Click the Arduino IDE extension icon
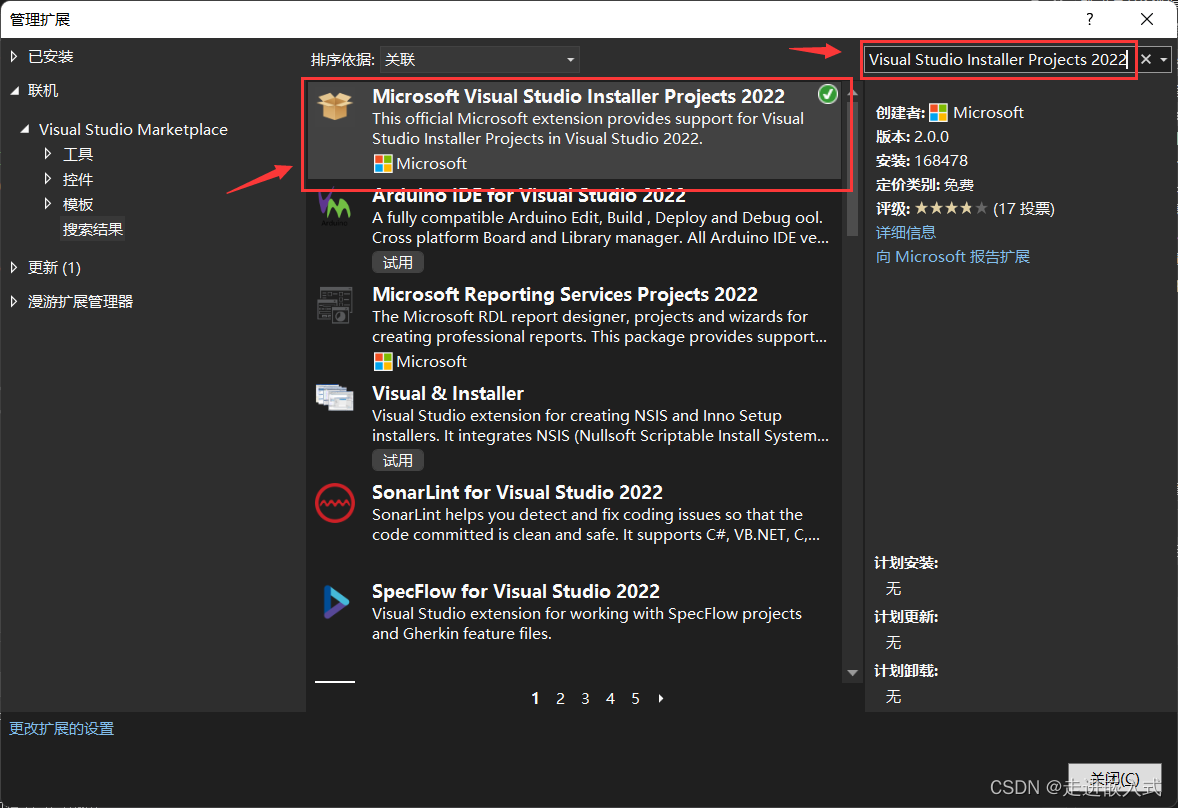1178x808 pixels. coord(334,207)
